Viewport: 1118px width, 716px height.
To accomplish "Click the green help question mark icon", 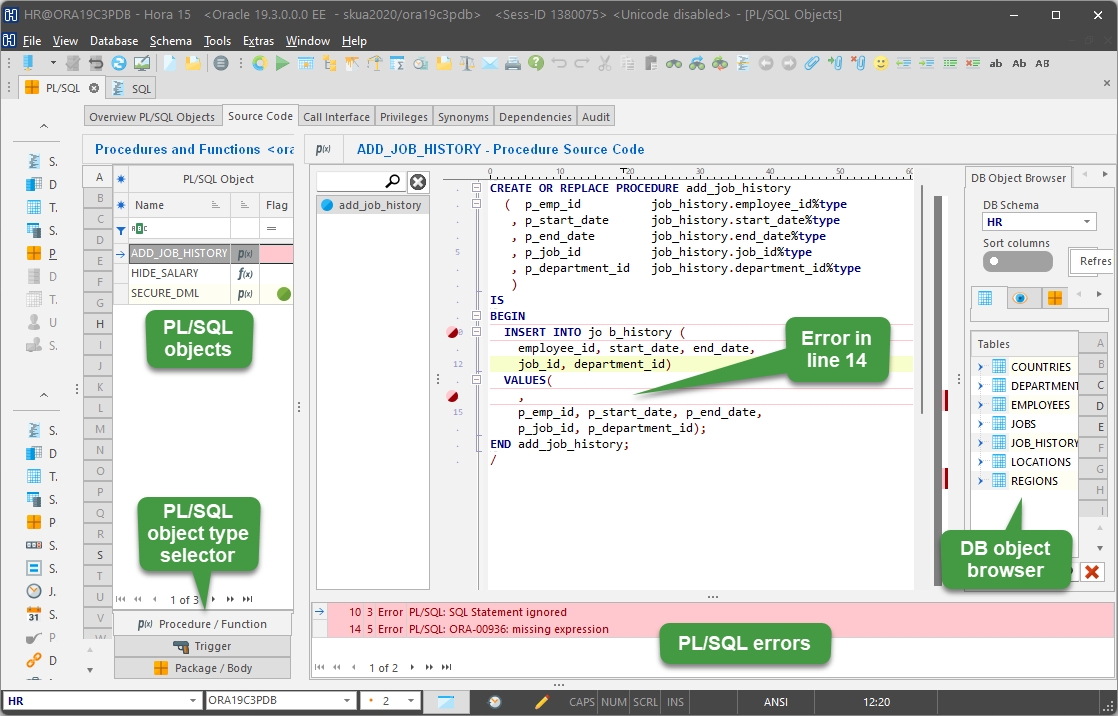I will pyautogui.click(x=536, y=63).
